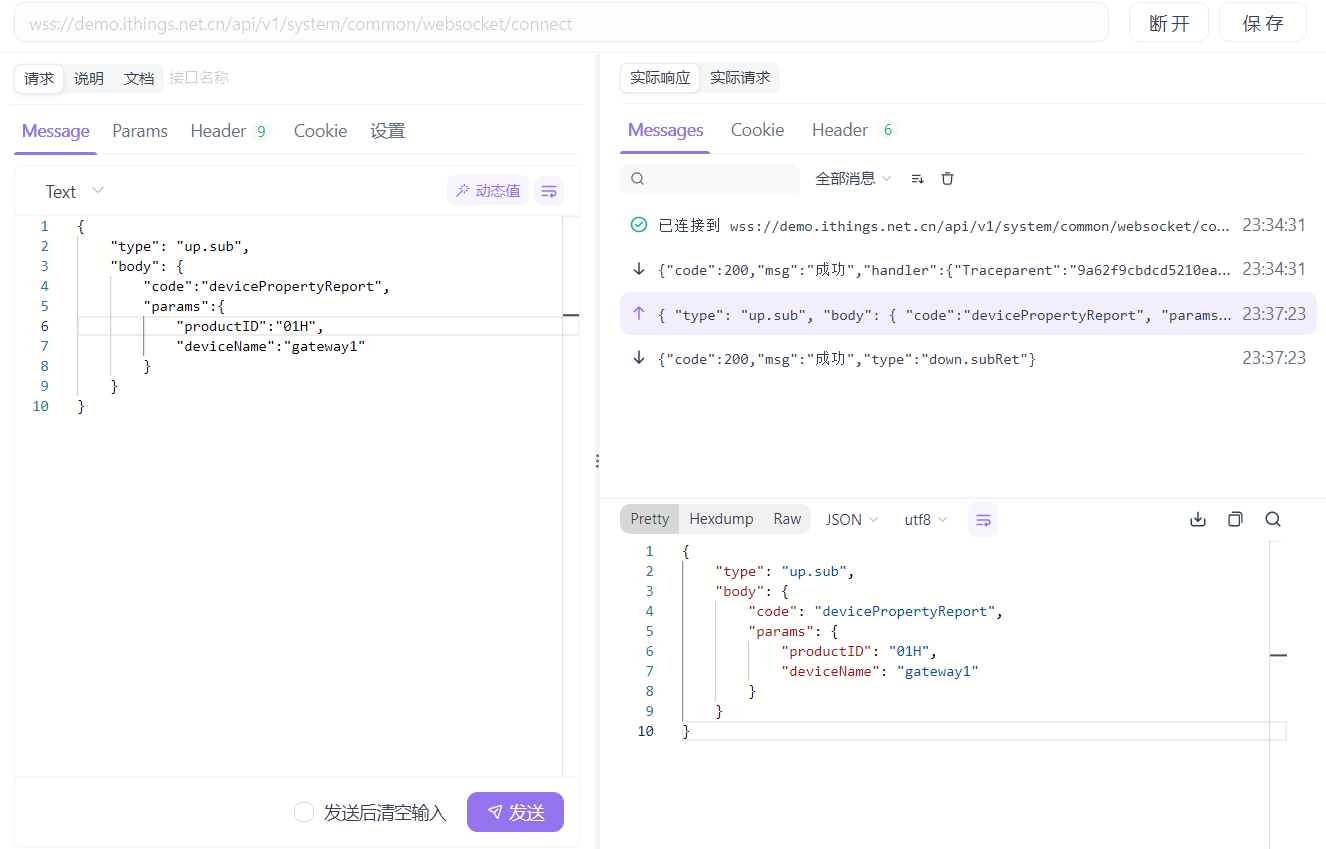This screenshot has height=849, width=1326.
Task: Click the search icon in messages filter box
Action: [x=638, y=179]
